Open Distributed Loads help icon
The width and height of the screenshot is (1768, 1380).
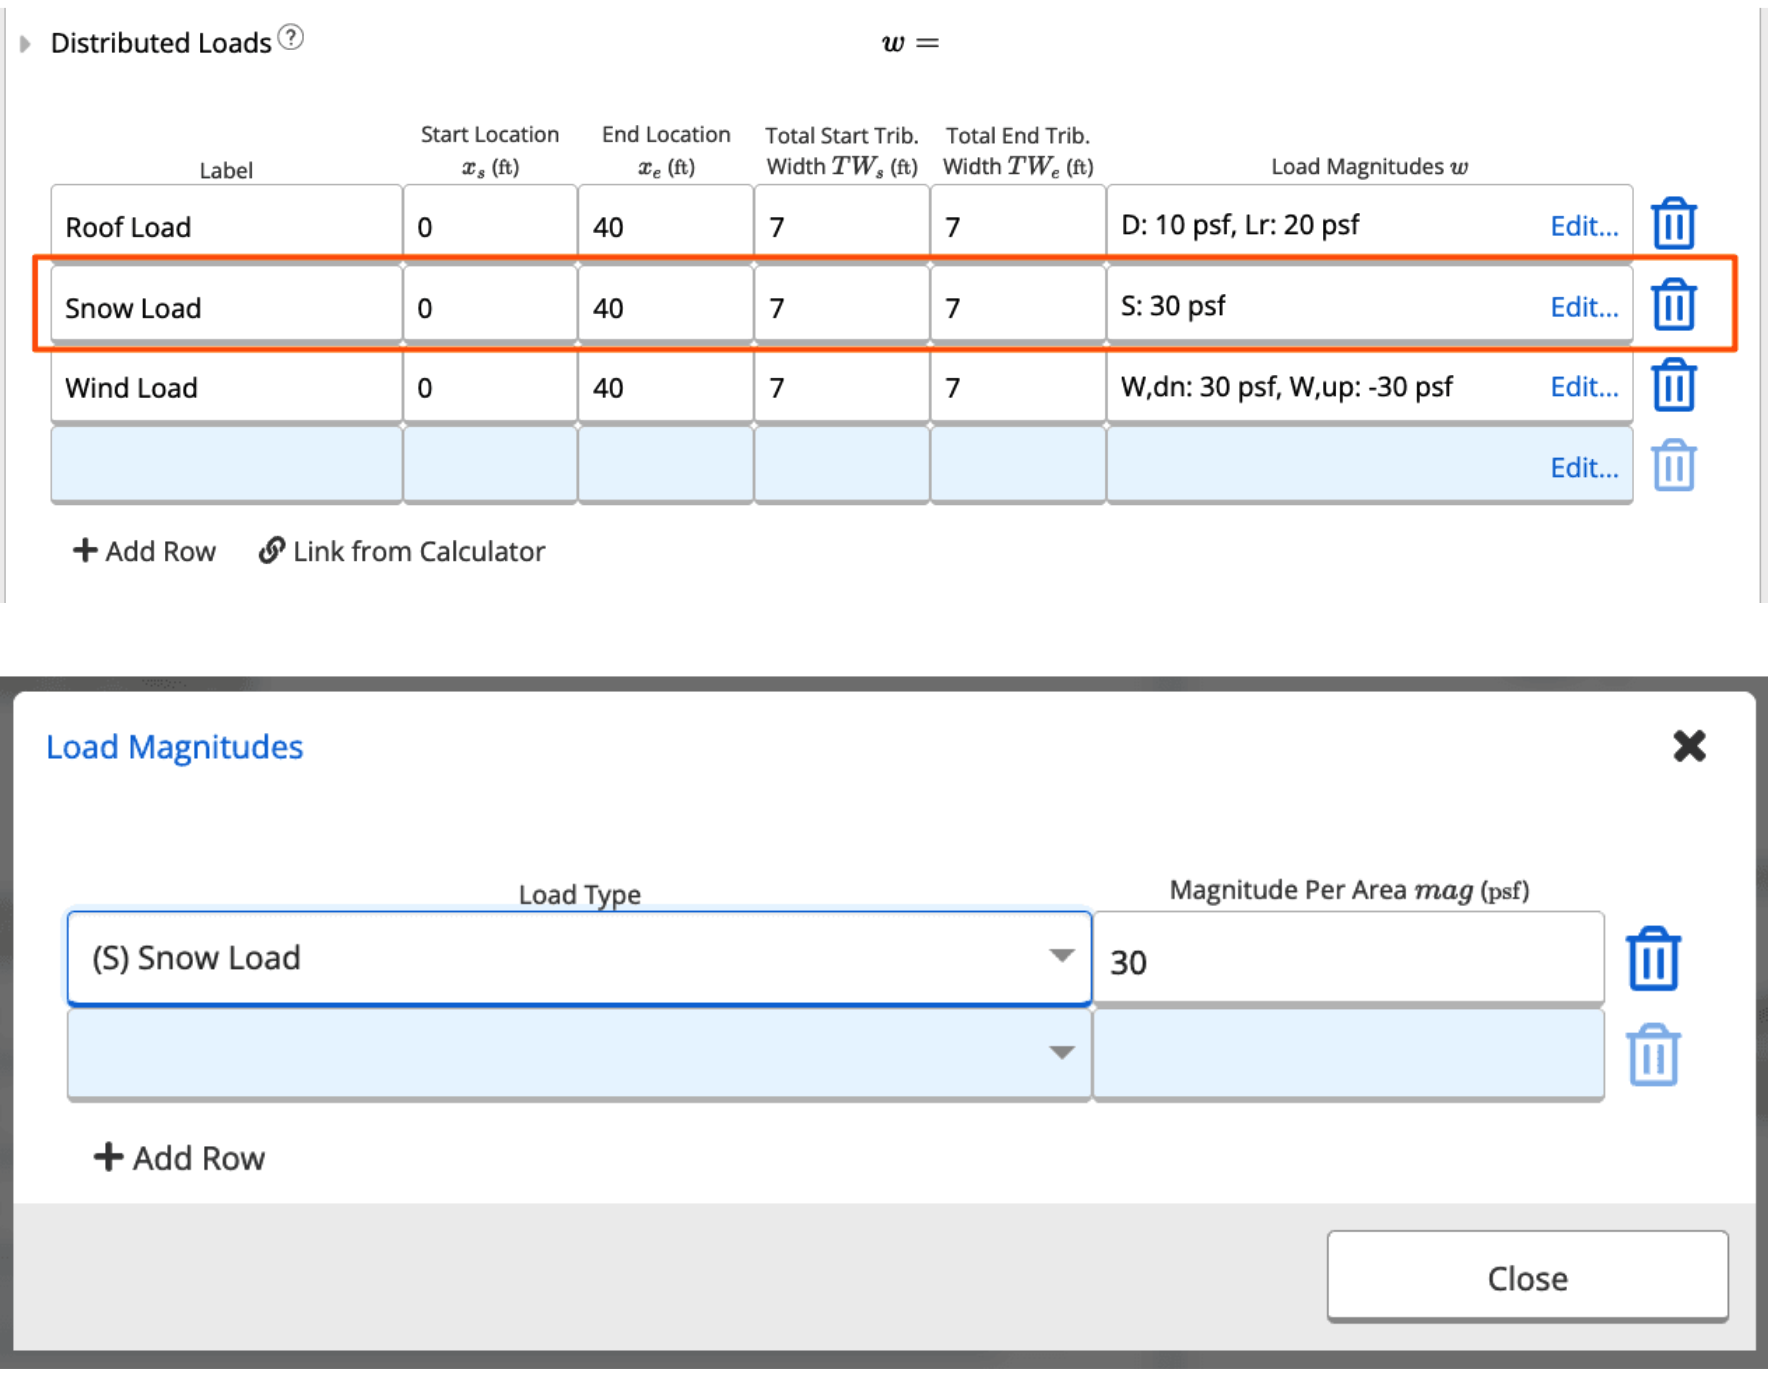[x=290, y=38]
